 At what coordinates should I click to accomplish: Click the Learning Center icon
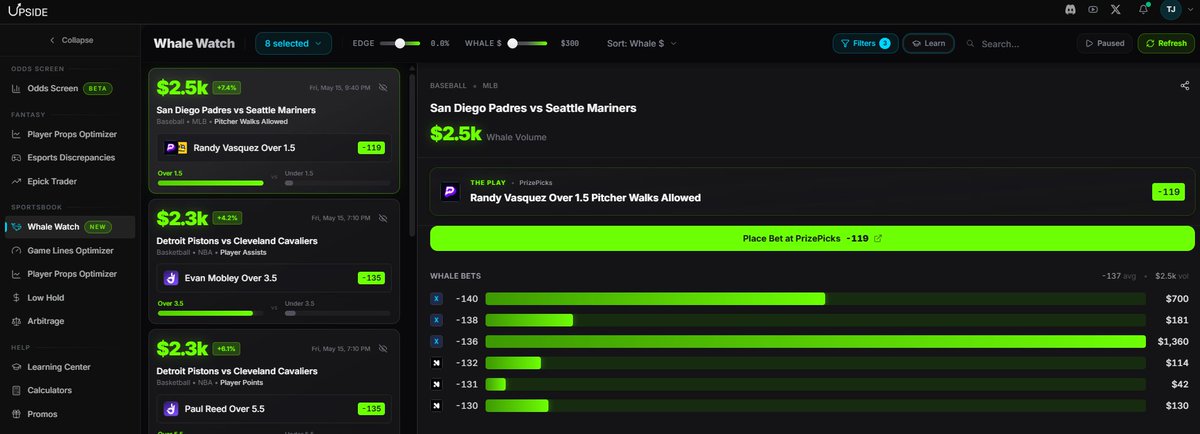coord(16,367)
